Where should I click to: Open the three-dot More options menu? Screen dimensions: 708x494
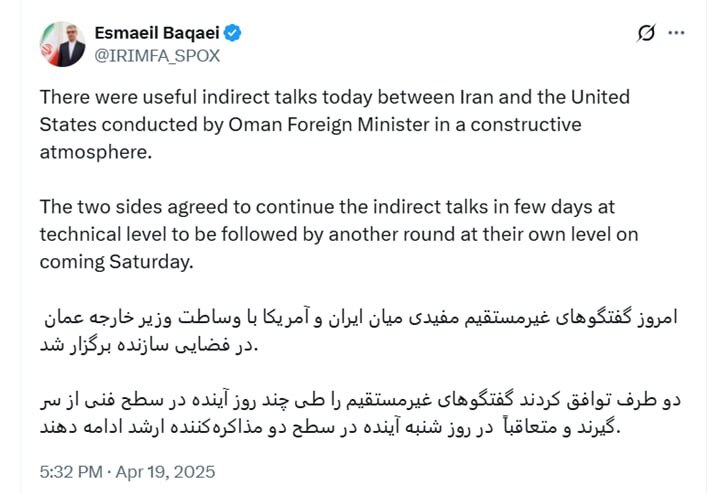[x=677, y=33]
